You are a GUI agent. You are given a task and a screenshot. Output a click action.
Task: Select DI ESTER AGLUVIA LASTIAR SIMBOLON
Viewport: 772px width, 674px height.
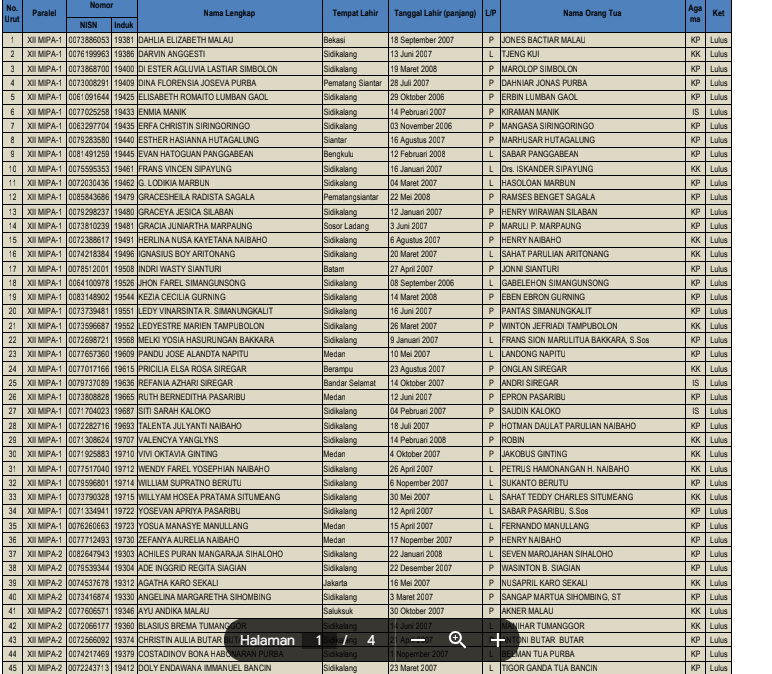pos(208,69)
